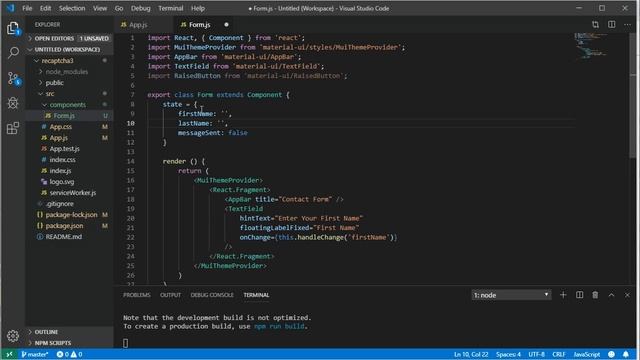Open the Manage gear menu
The width and height of the screenshot is (640, 360).
coord(13,336)
